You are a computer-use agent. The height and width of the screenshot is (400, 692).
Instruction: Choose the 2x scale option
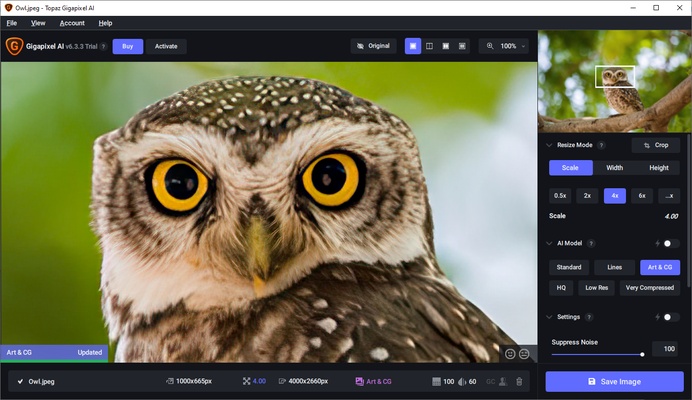(587, 196)
